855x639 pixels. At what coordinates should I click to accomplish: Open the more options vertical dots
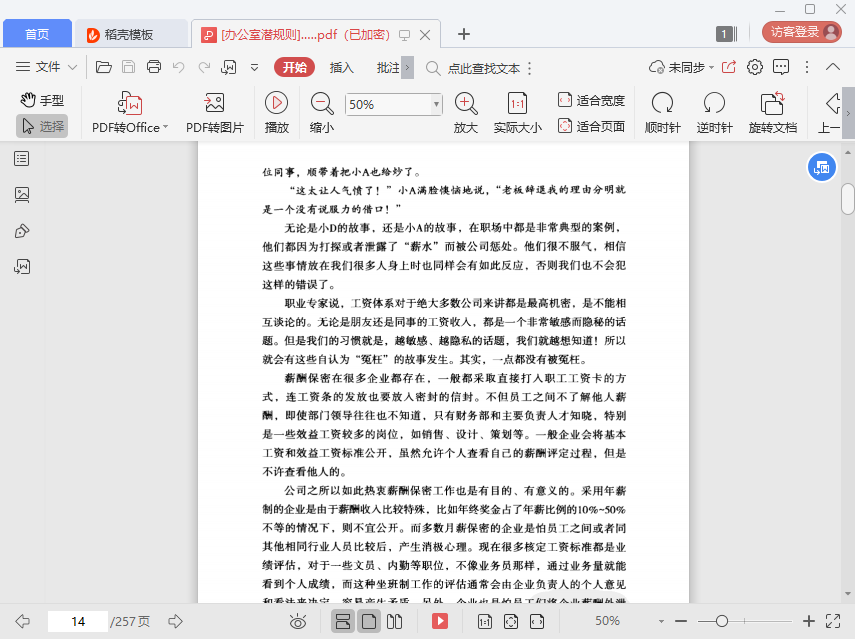807,67
